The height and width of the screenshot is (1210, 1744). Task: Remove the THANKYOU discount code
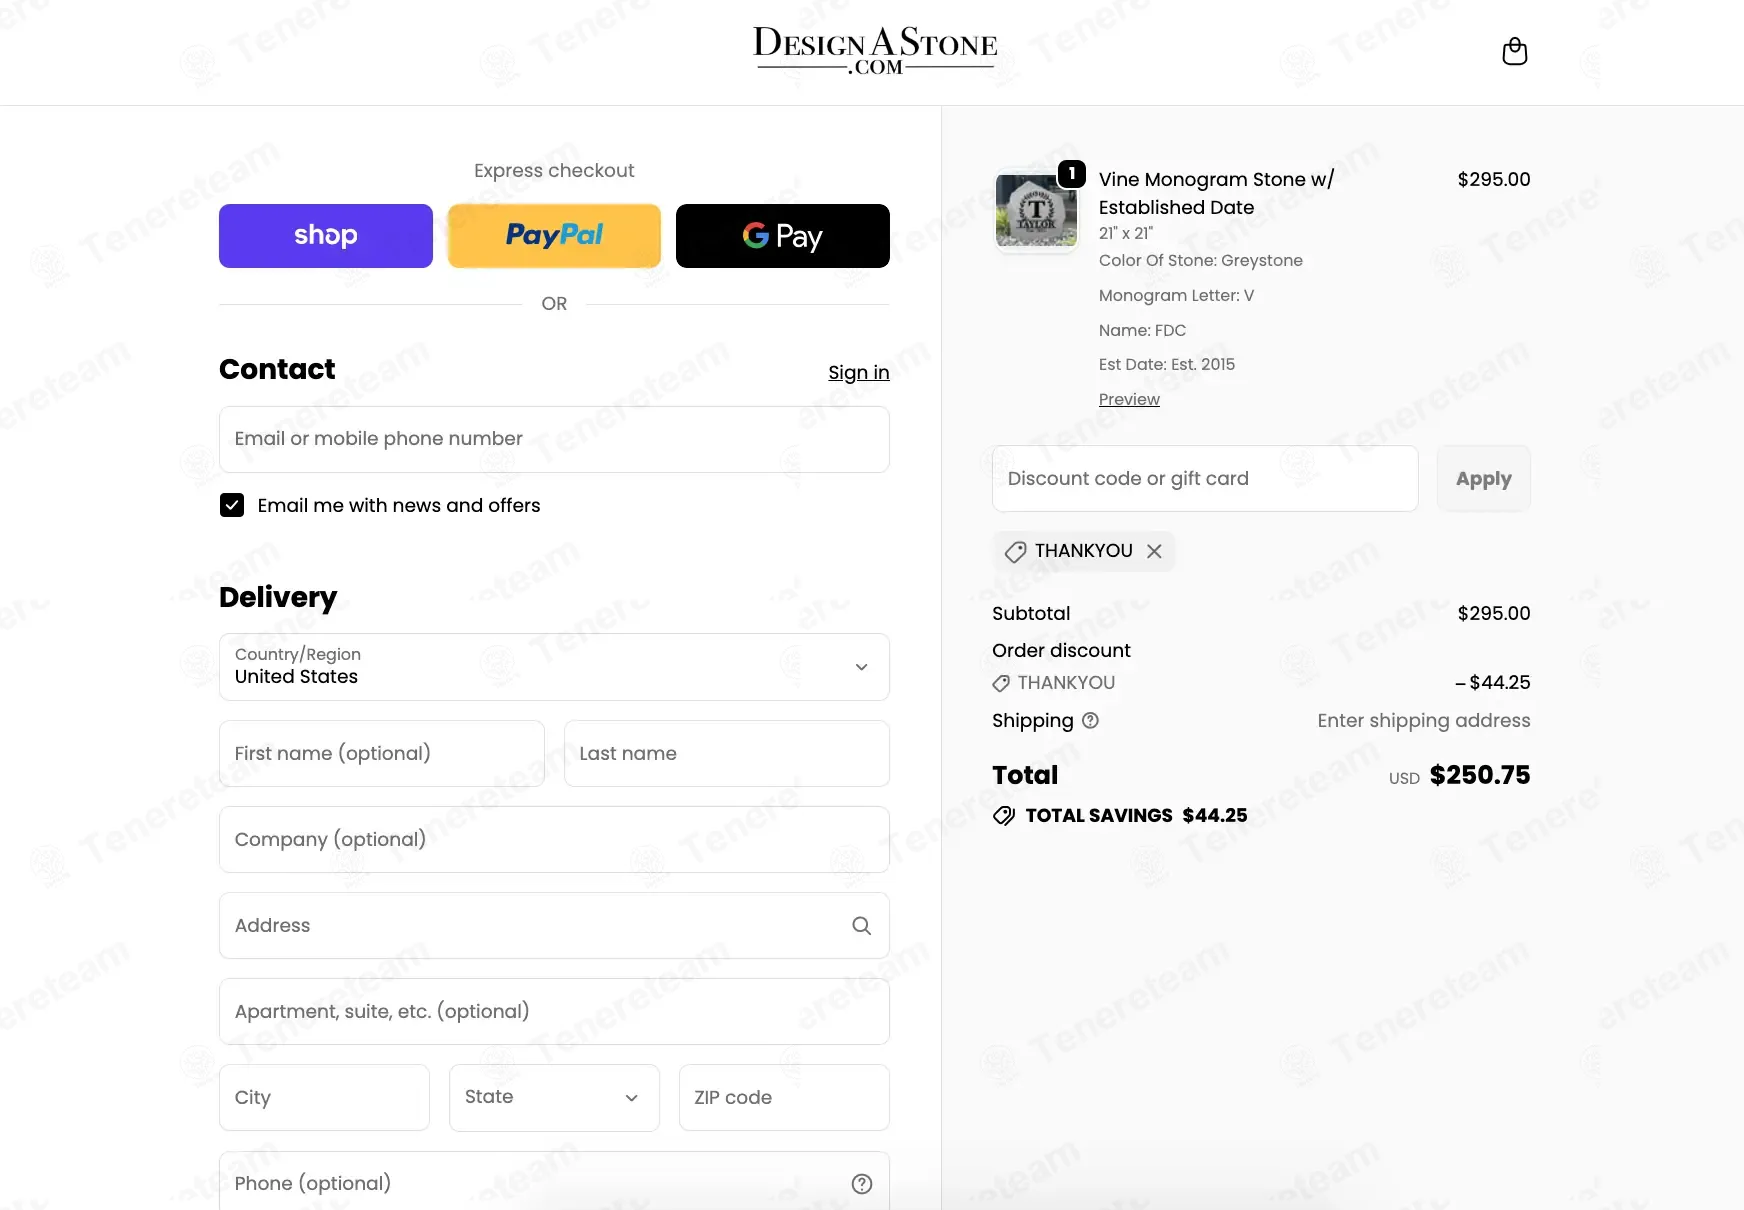1154,552
